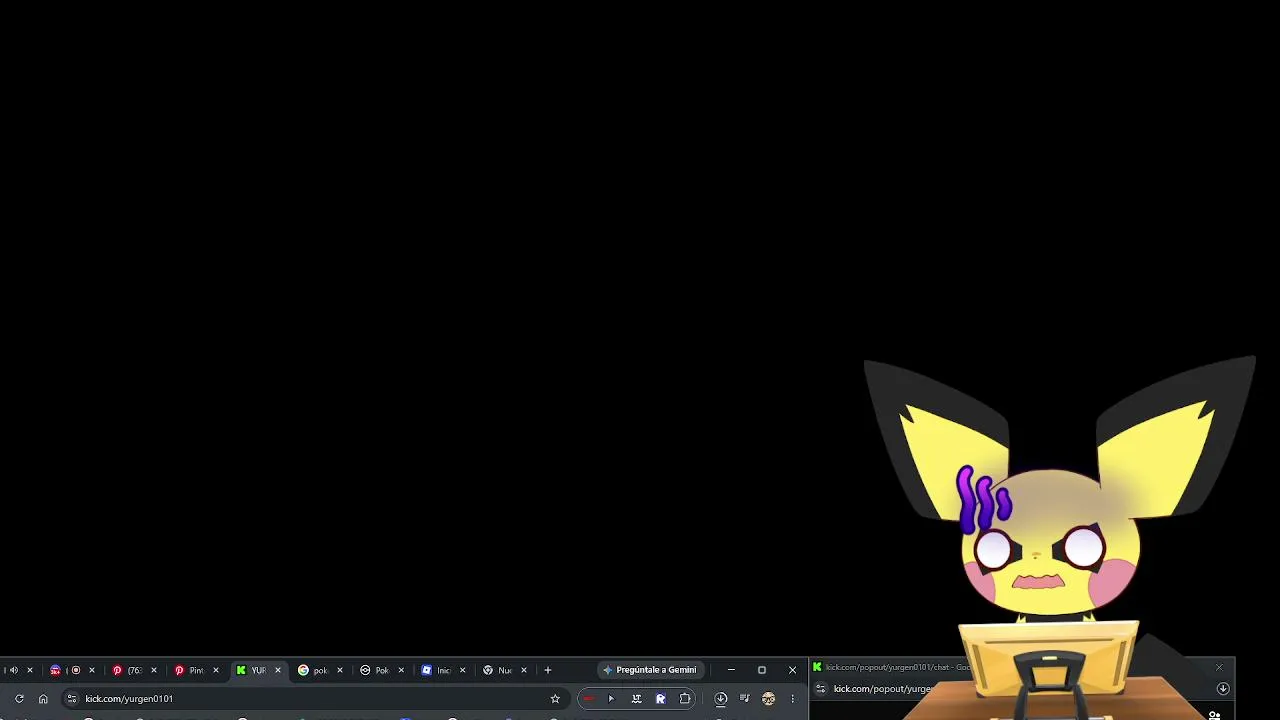Image resolution: width=1280 pixels, height=720 pixels.
Task: Close the Google pok tab
Action: [x=340, y=670]
